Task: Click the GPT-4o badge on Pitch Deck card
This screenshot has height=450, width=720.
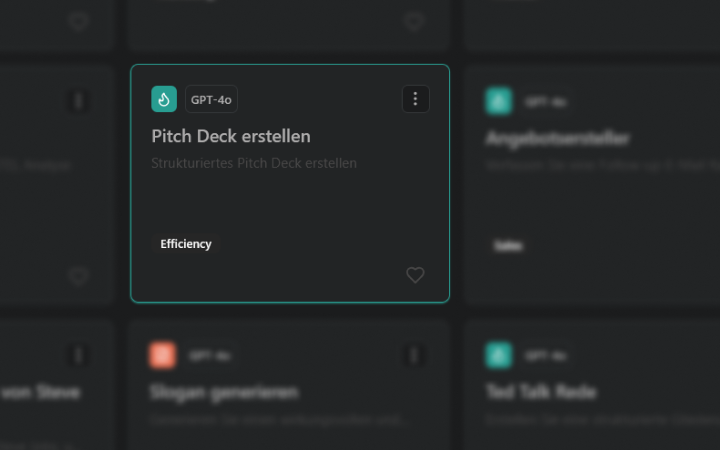Action: [x=211, y=99]
